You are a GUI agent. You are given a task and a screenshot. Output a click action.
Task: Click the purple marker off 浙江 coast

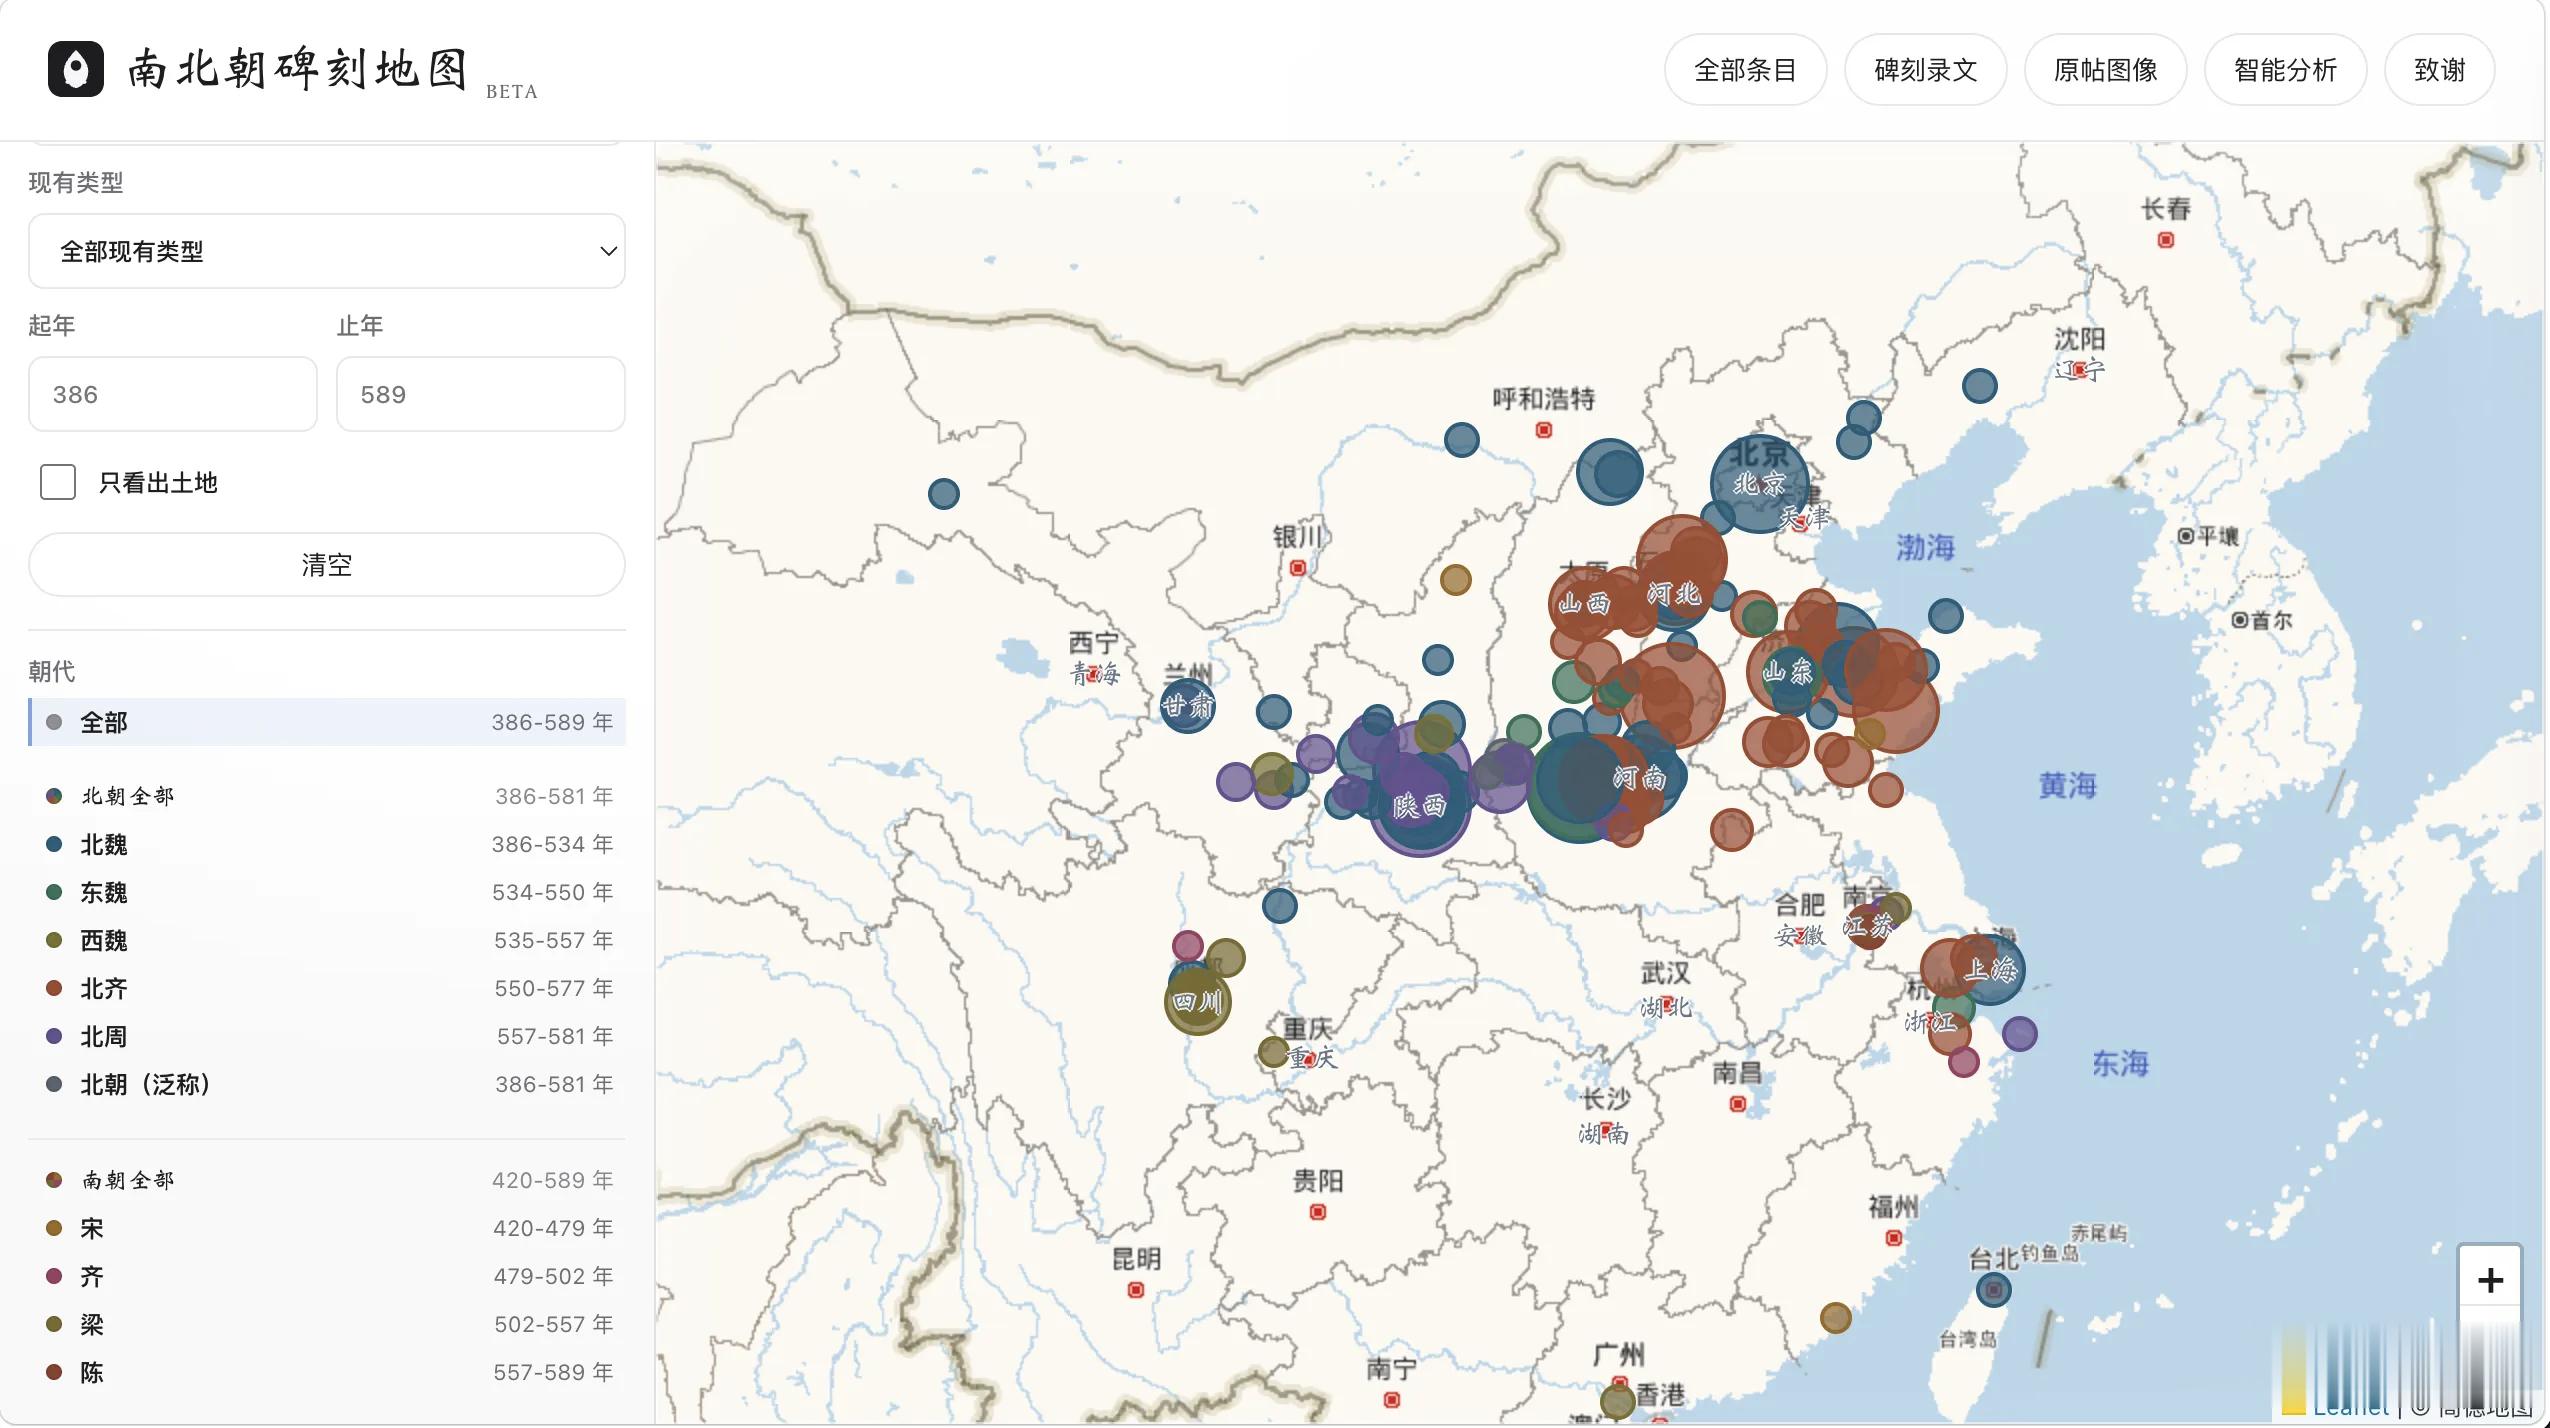tap(2019, 1033)
